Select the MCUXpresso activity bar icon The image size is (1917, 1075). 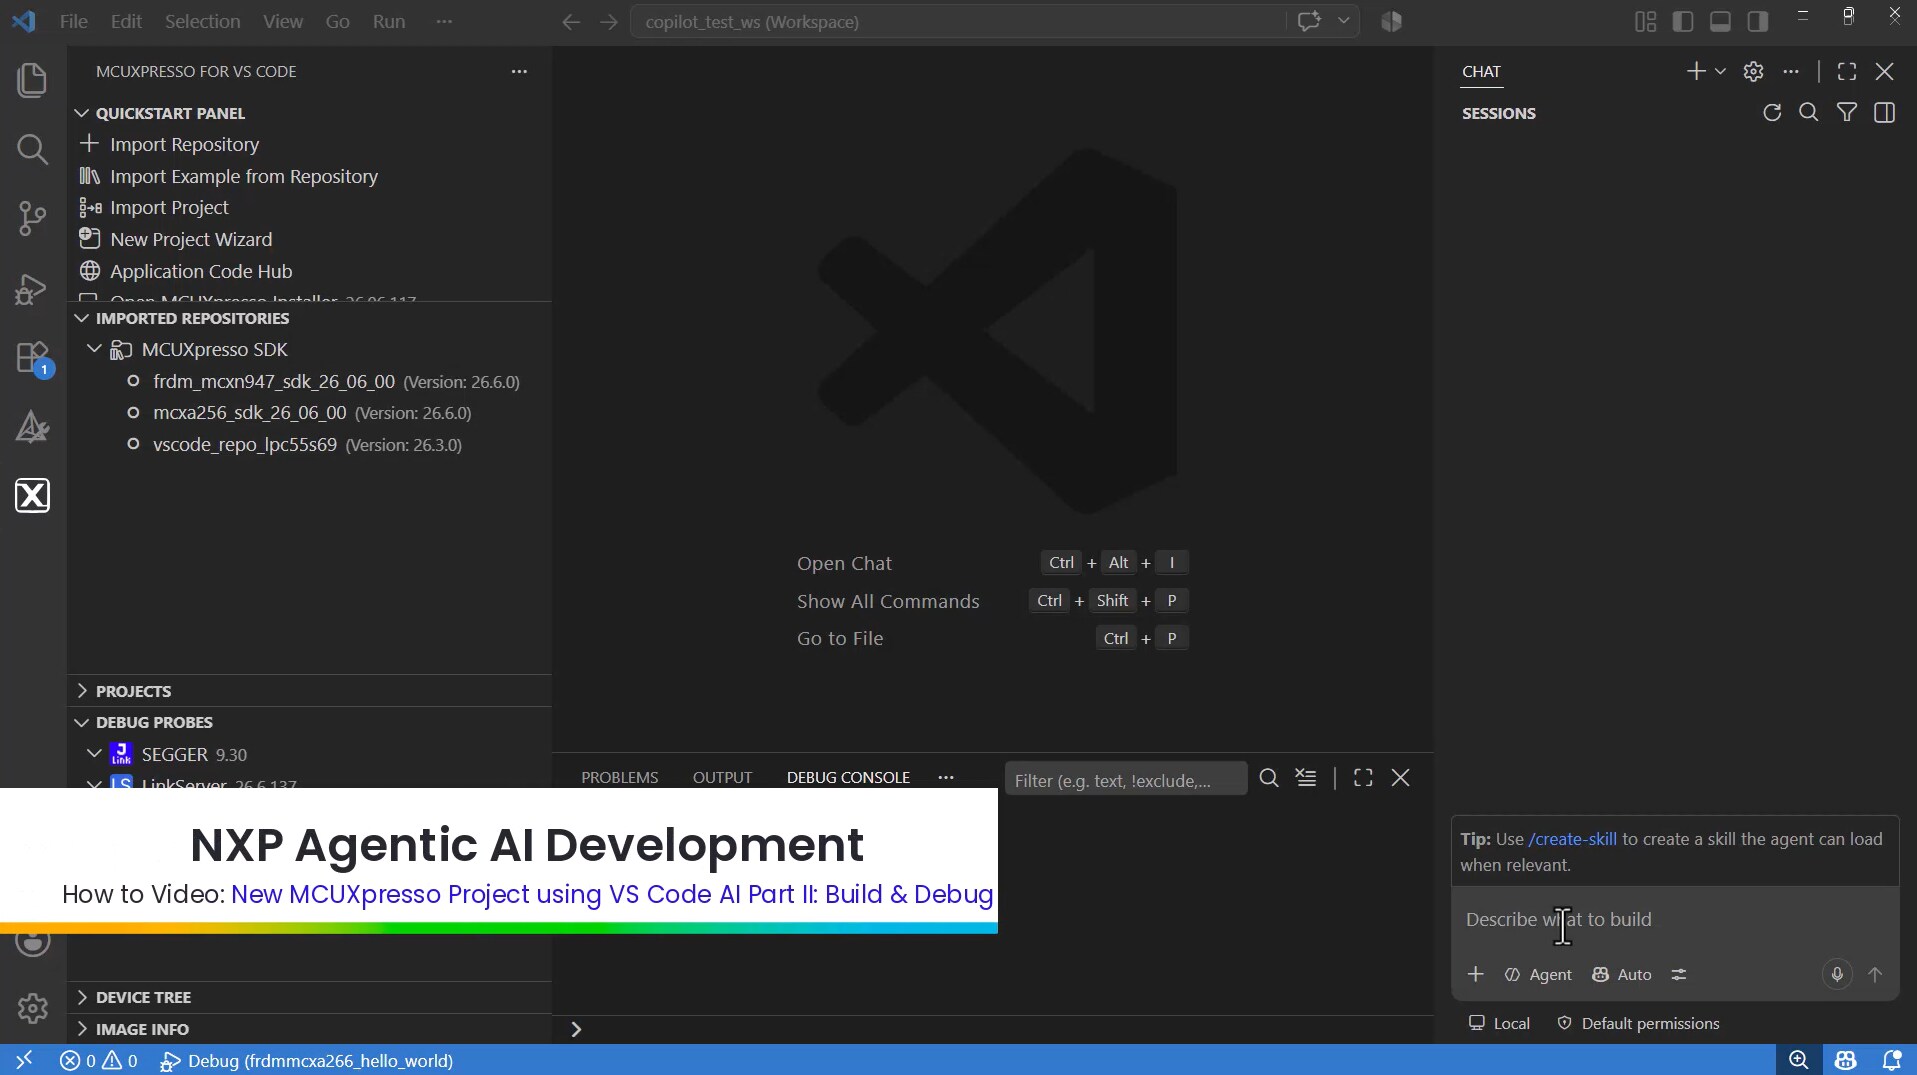click(32, 496)
